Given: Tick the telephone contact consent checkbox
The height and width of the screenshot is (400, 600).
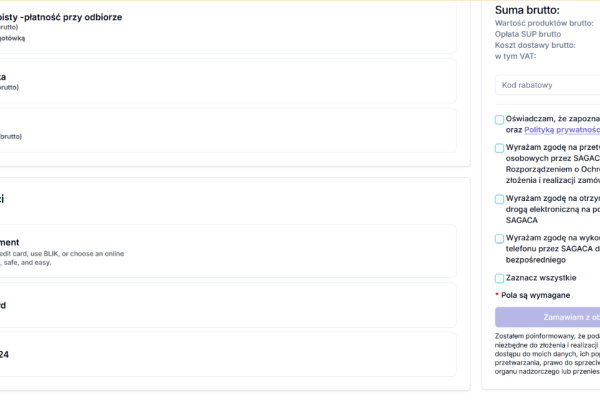Looking at the screenshot, I should (x=500, y=239).
